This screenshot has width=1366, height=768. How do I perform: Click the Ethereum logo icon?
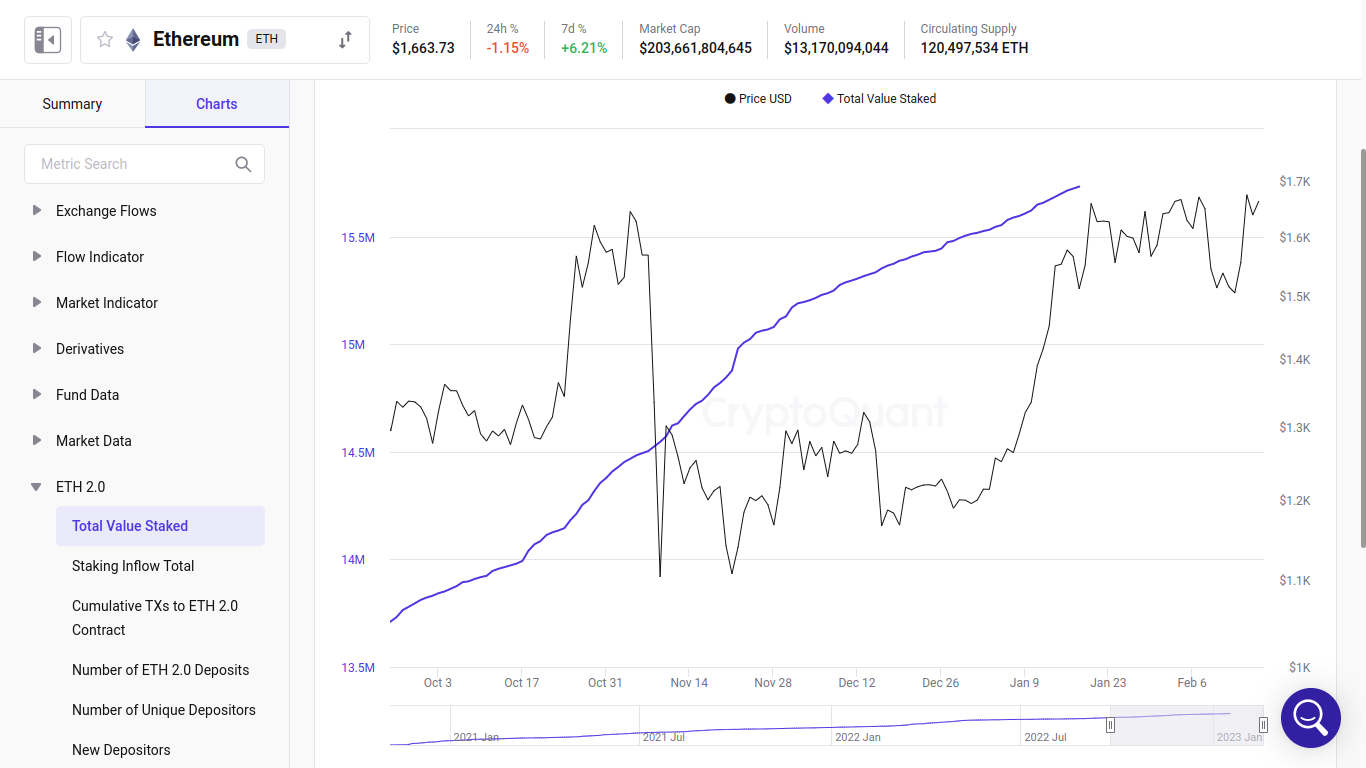[133, 40]
